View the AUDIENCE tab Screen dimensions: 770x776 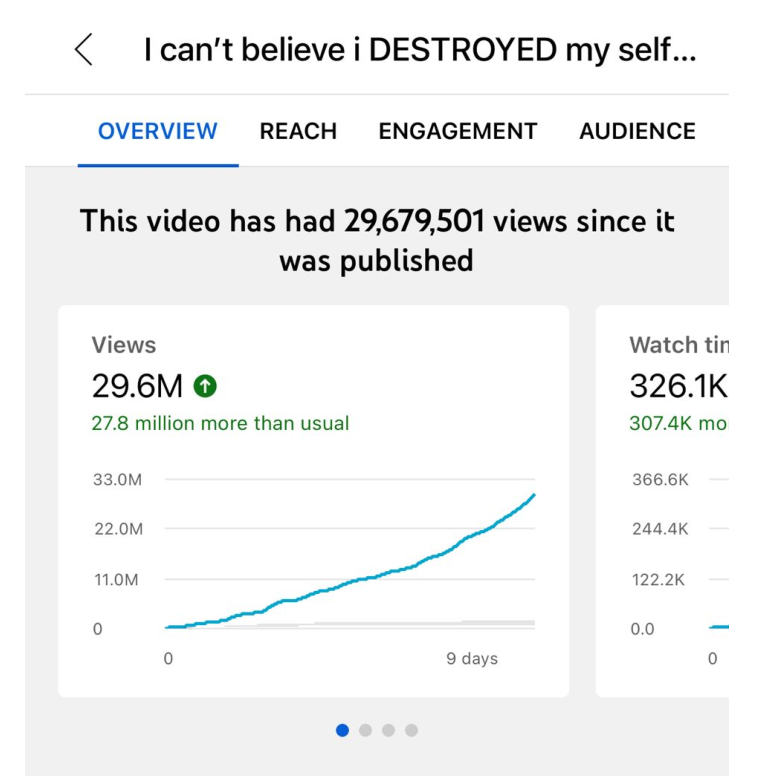pyautogui.click(x=637, y=131)
